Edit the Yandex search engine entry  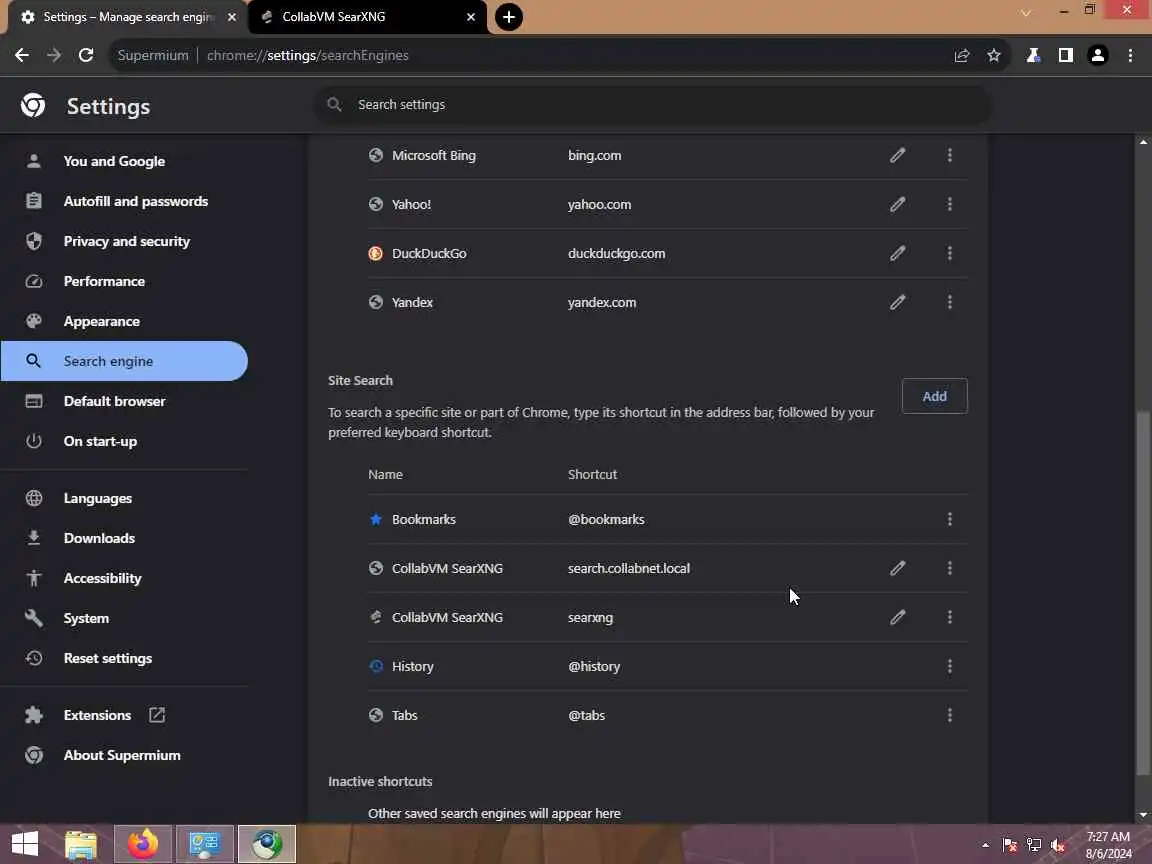[x=897, y=302]
